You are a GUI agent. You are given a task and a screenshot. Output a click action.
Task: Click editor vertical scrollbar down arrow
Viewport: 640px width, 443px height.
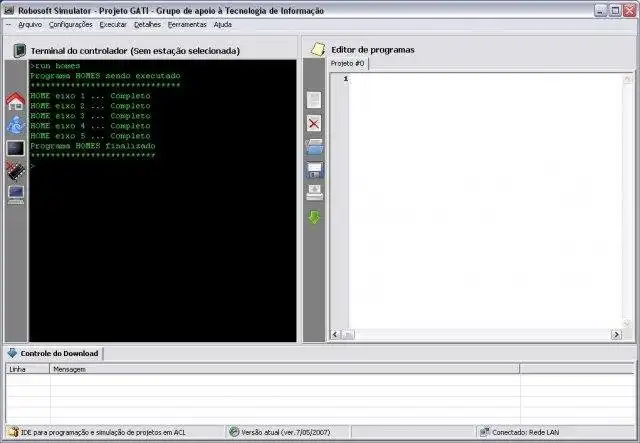(628, 323)
